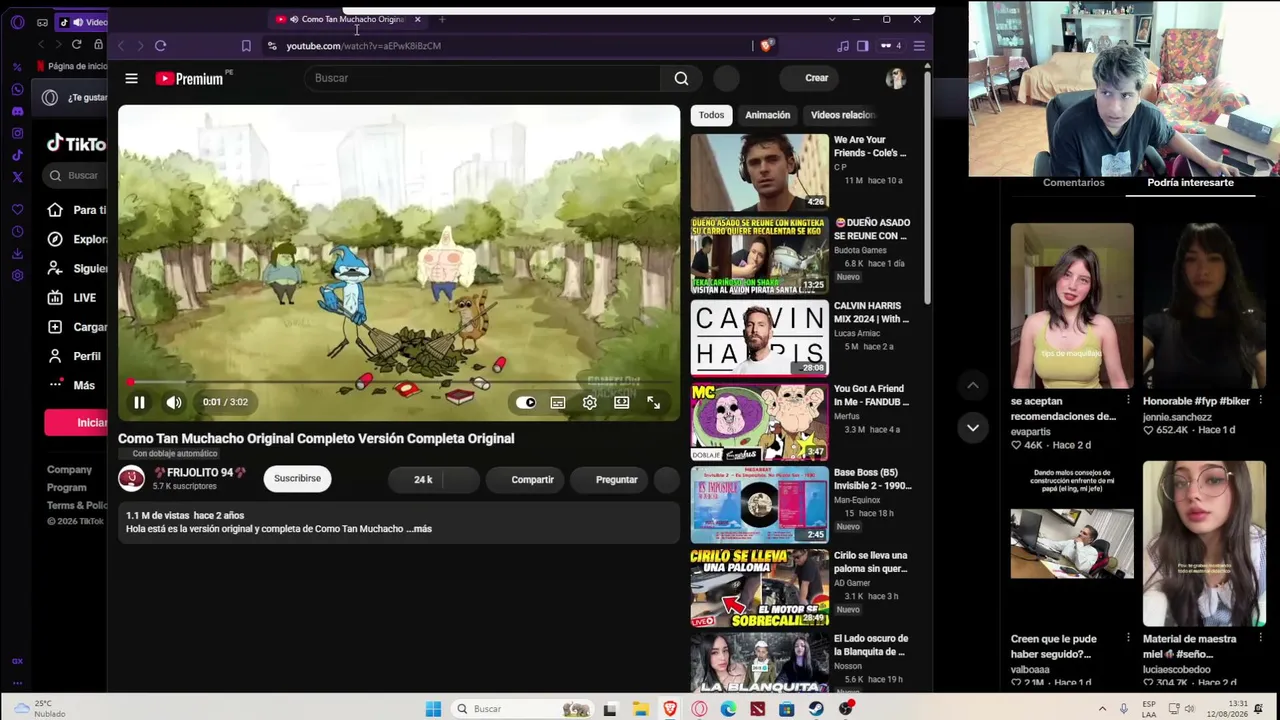Viewport: 1280px width, 720px height.
Task: Reload the YouTube page
Action: coord(160,45)
